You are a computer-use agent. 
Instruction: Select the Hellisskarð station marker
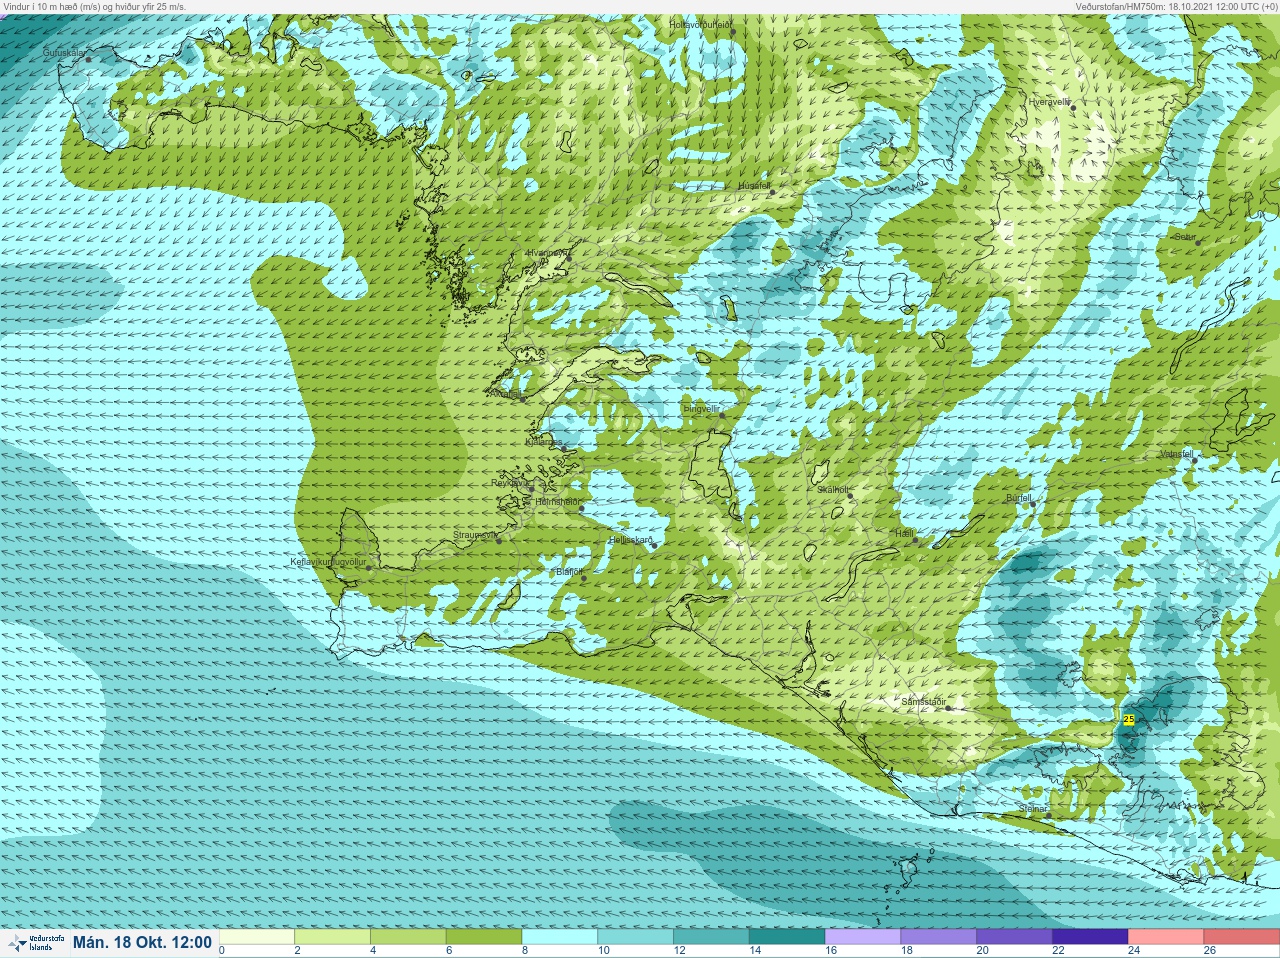click(654, 546)
